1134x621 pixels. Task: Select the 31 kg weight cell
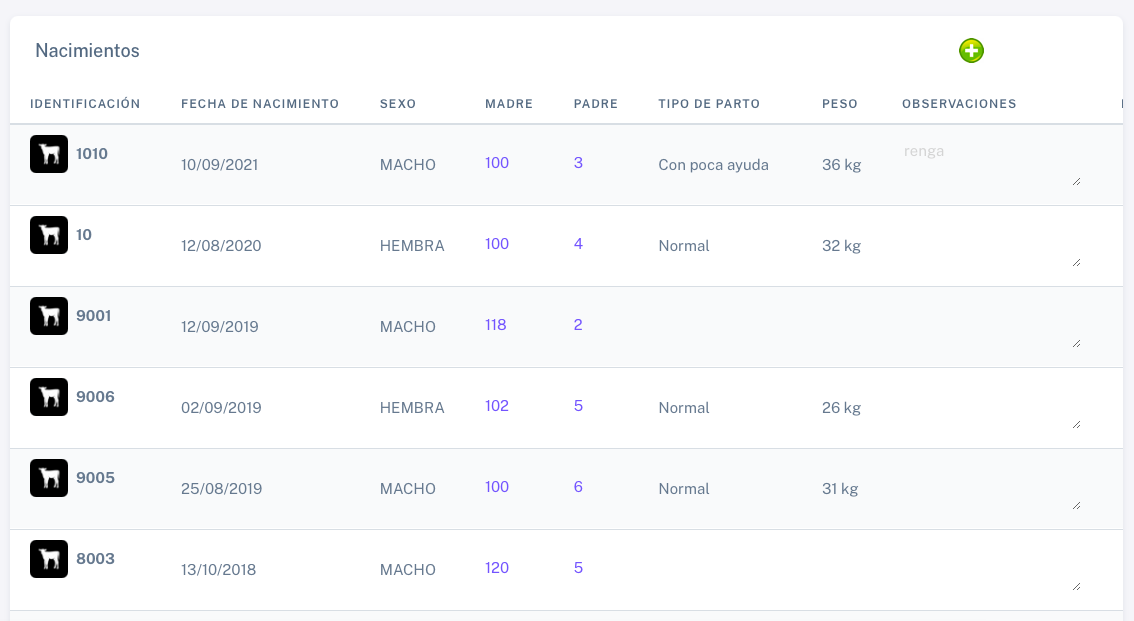pyautogui.click(x=840, y=489)
